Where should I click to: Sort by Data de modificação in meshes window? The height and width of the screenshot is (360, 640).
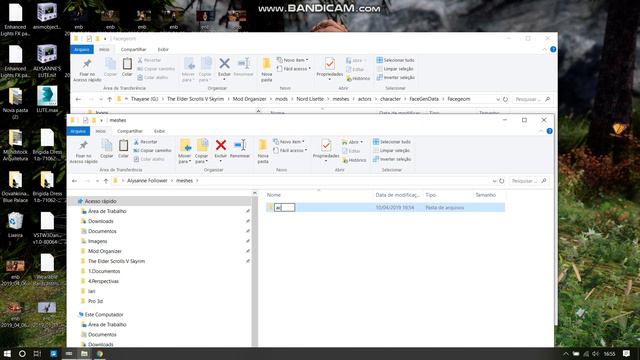pos(397,195)
